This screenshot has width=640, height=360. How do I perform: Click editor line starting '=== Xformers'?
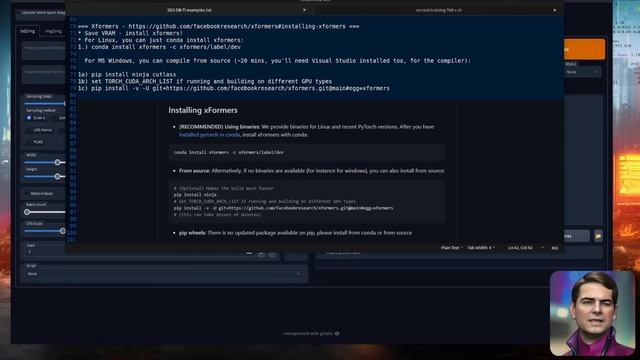[218, 26]
